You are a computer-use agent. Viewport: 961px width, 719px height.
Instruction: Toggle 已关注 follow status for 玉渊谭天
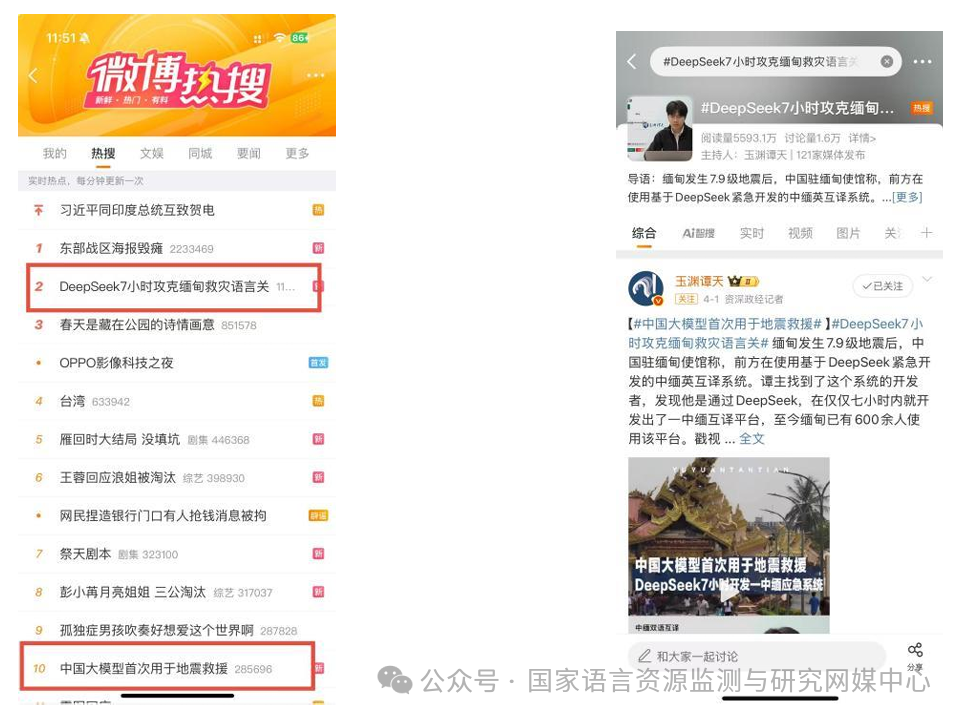click(x=883, y=286)
